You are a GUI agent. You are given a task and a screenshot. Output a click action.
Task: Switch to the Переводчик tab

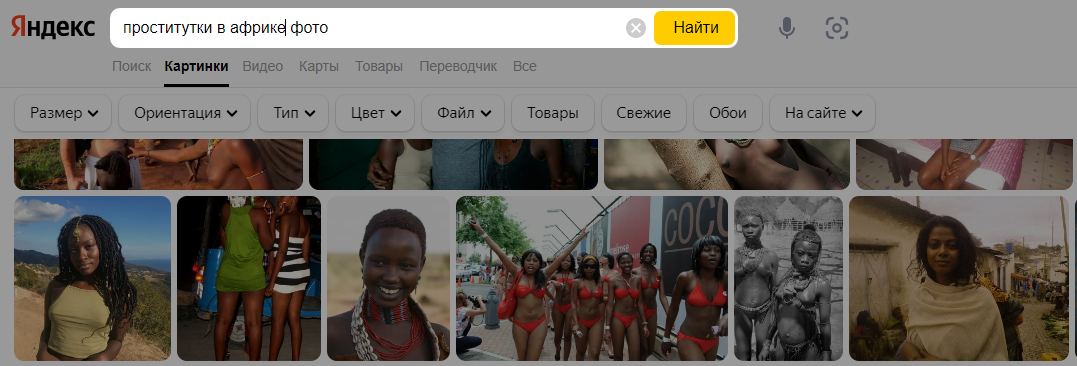click(457, 67)
